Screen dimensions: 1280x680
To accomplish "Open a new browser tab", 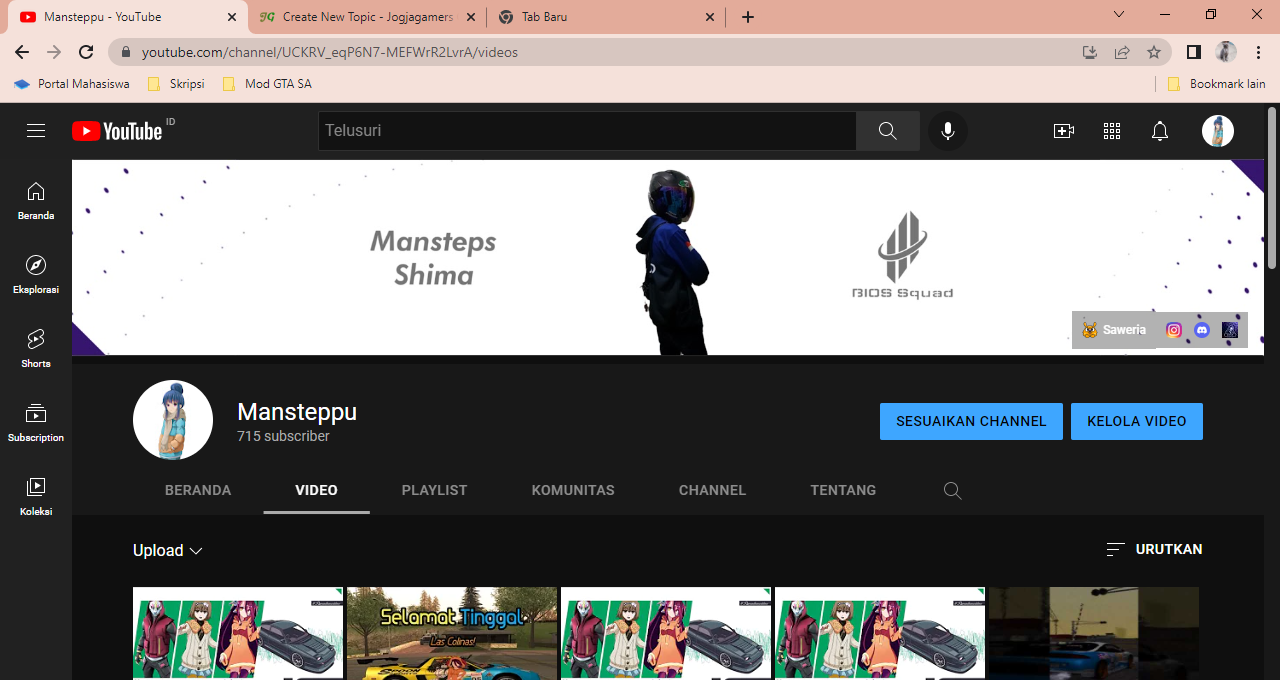I will point(748,17).
